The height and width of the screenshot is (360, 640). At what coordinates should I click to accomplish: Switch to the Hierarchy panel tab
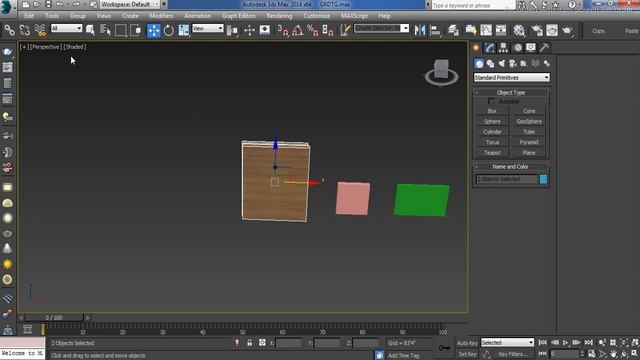point(503,48)
